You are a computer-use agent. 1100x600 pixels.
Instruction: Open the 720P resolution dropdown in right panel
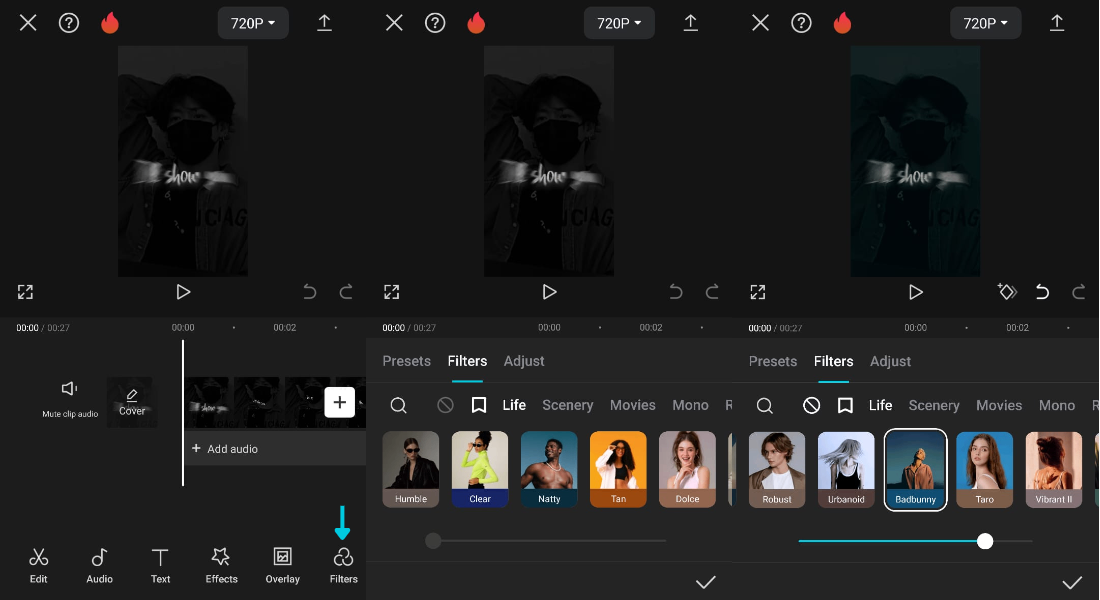[x=985, y=23]
